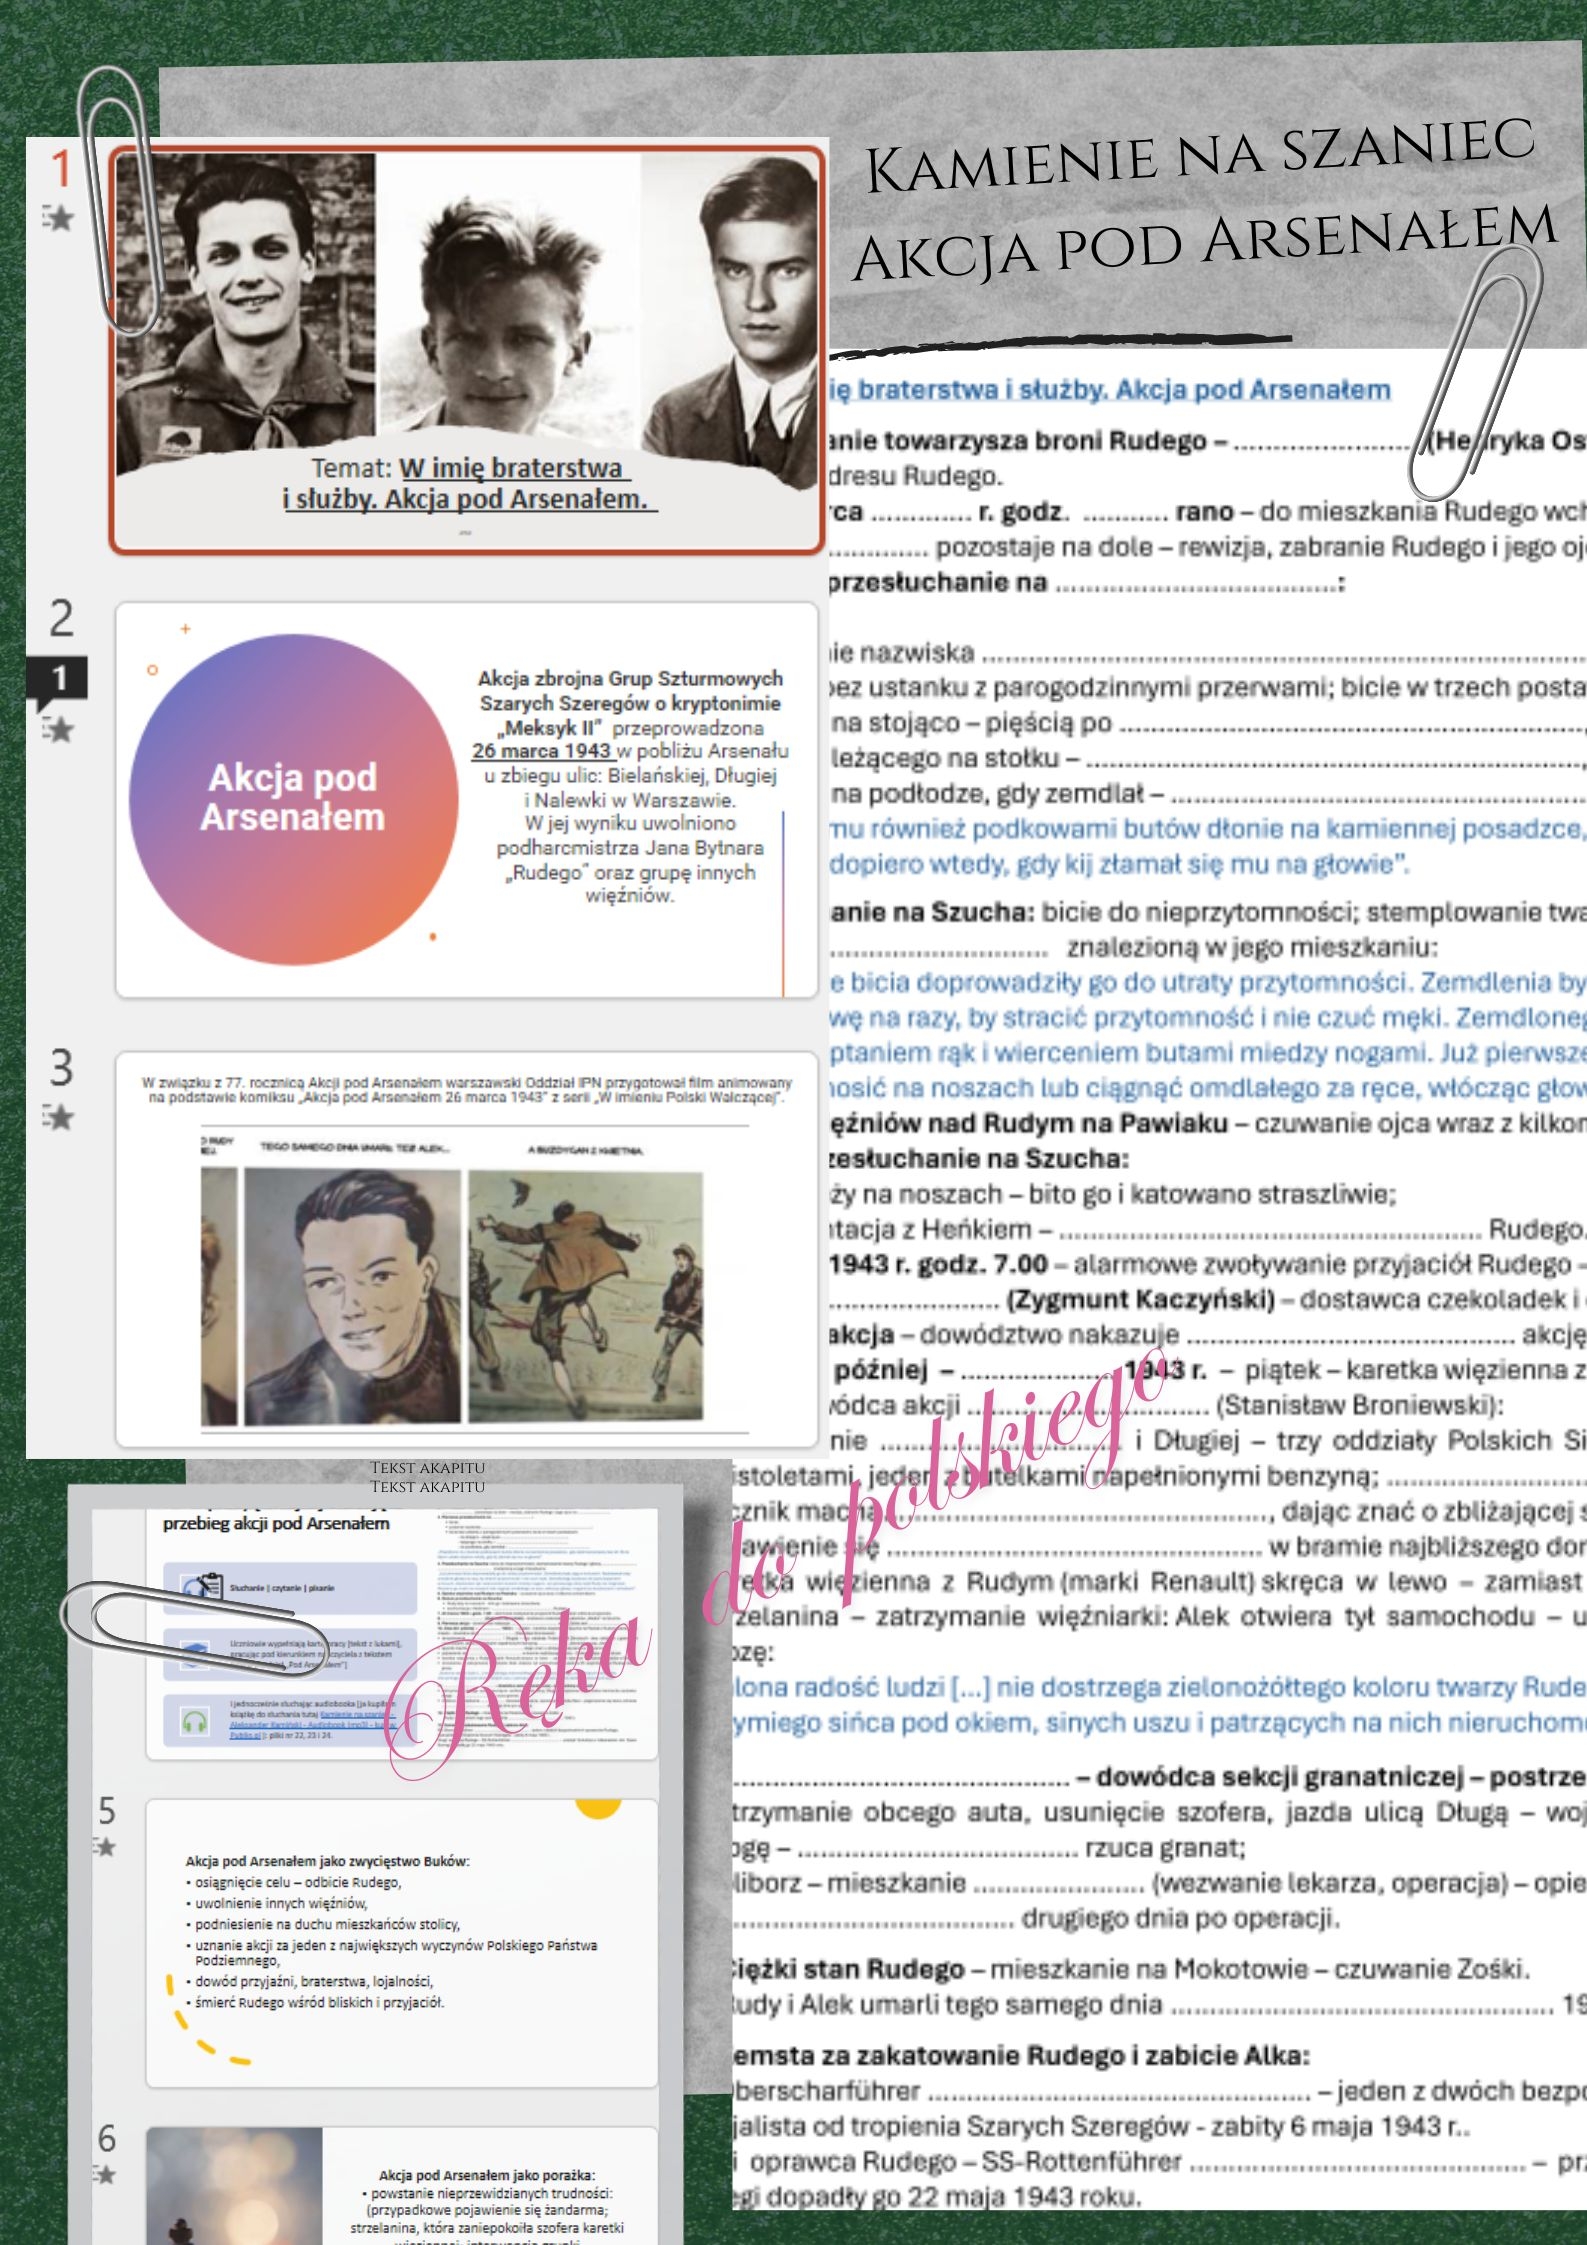Click the clipboard icon next to Słuchanie czytanie pisanie
1587x2245 pixels.
tap(203, 1587)
